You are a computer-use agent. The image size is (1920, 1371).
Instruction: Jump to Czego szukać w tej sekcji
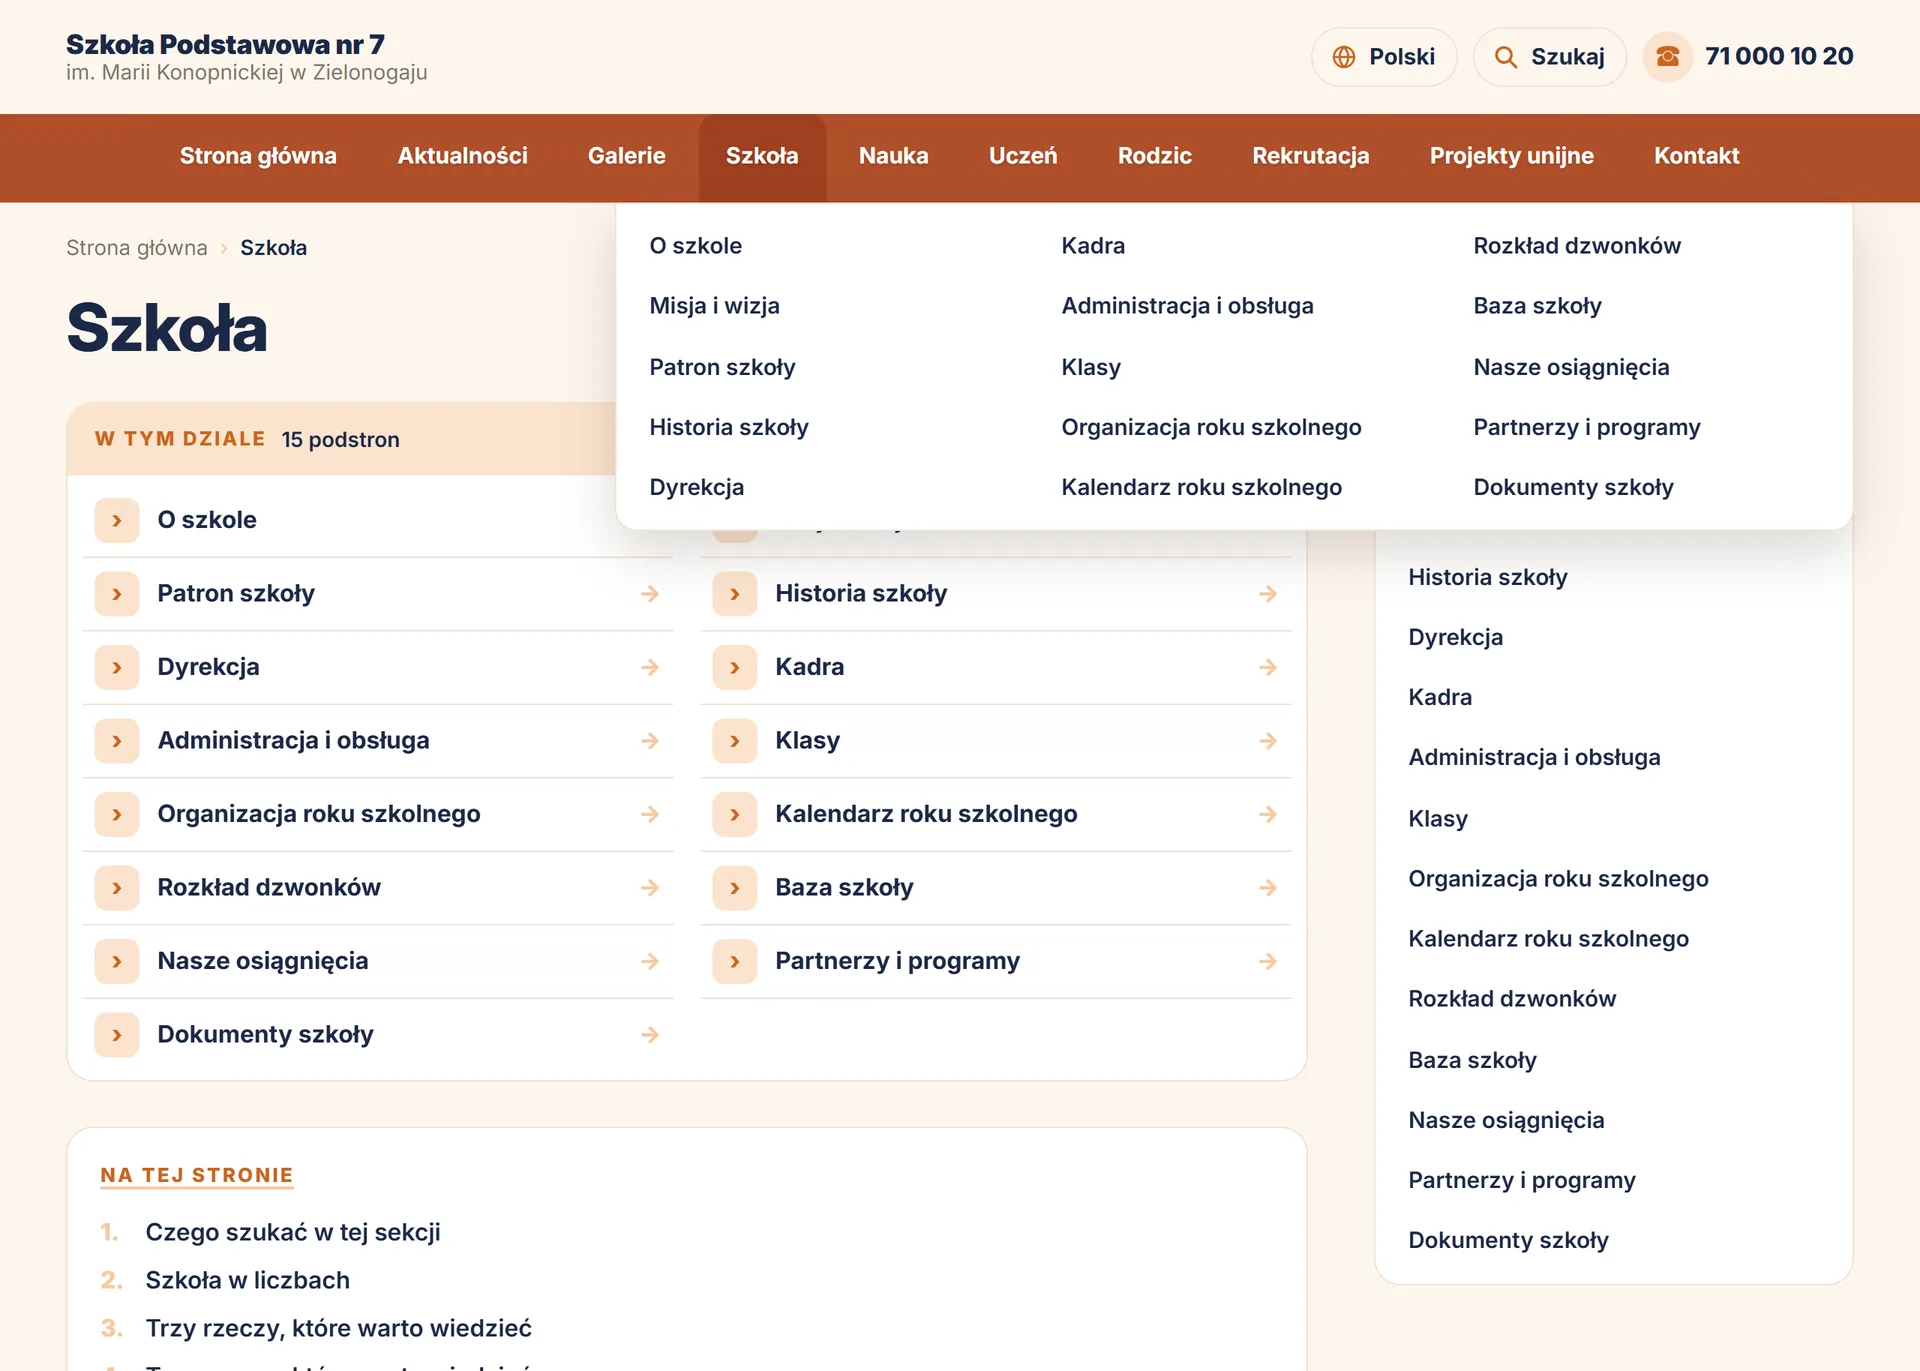click(x=293, y=1233)
